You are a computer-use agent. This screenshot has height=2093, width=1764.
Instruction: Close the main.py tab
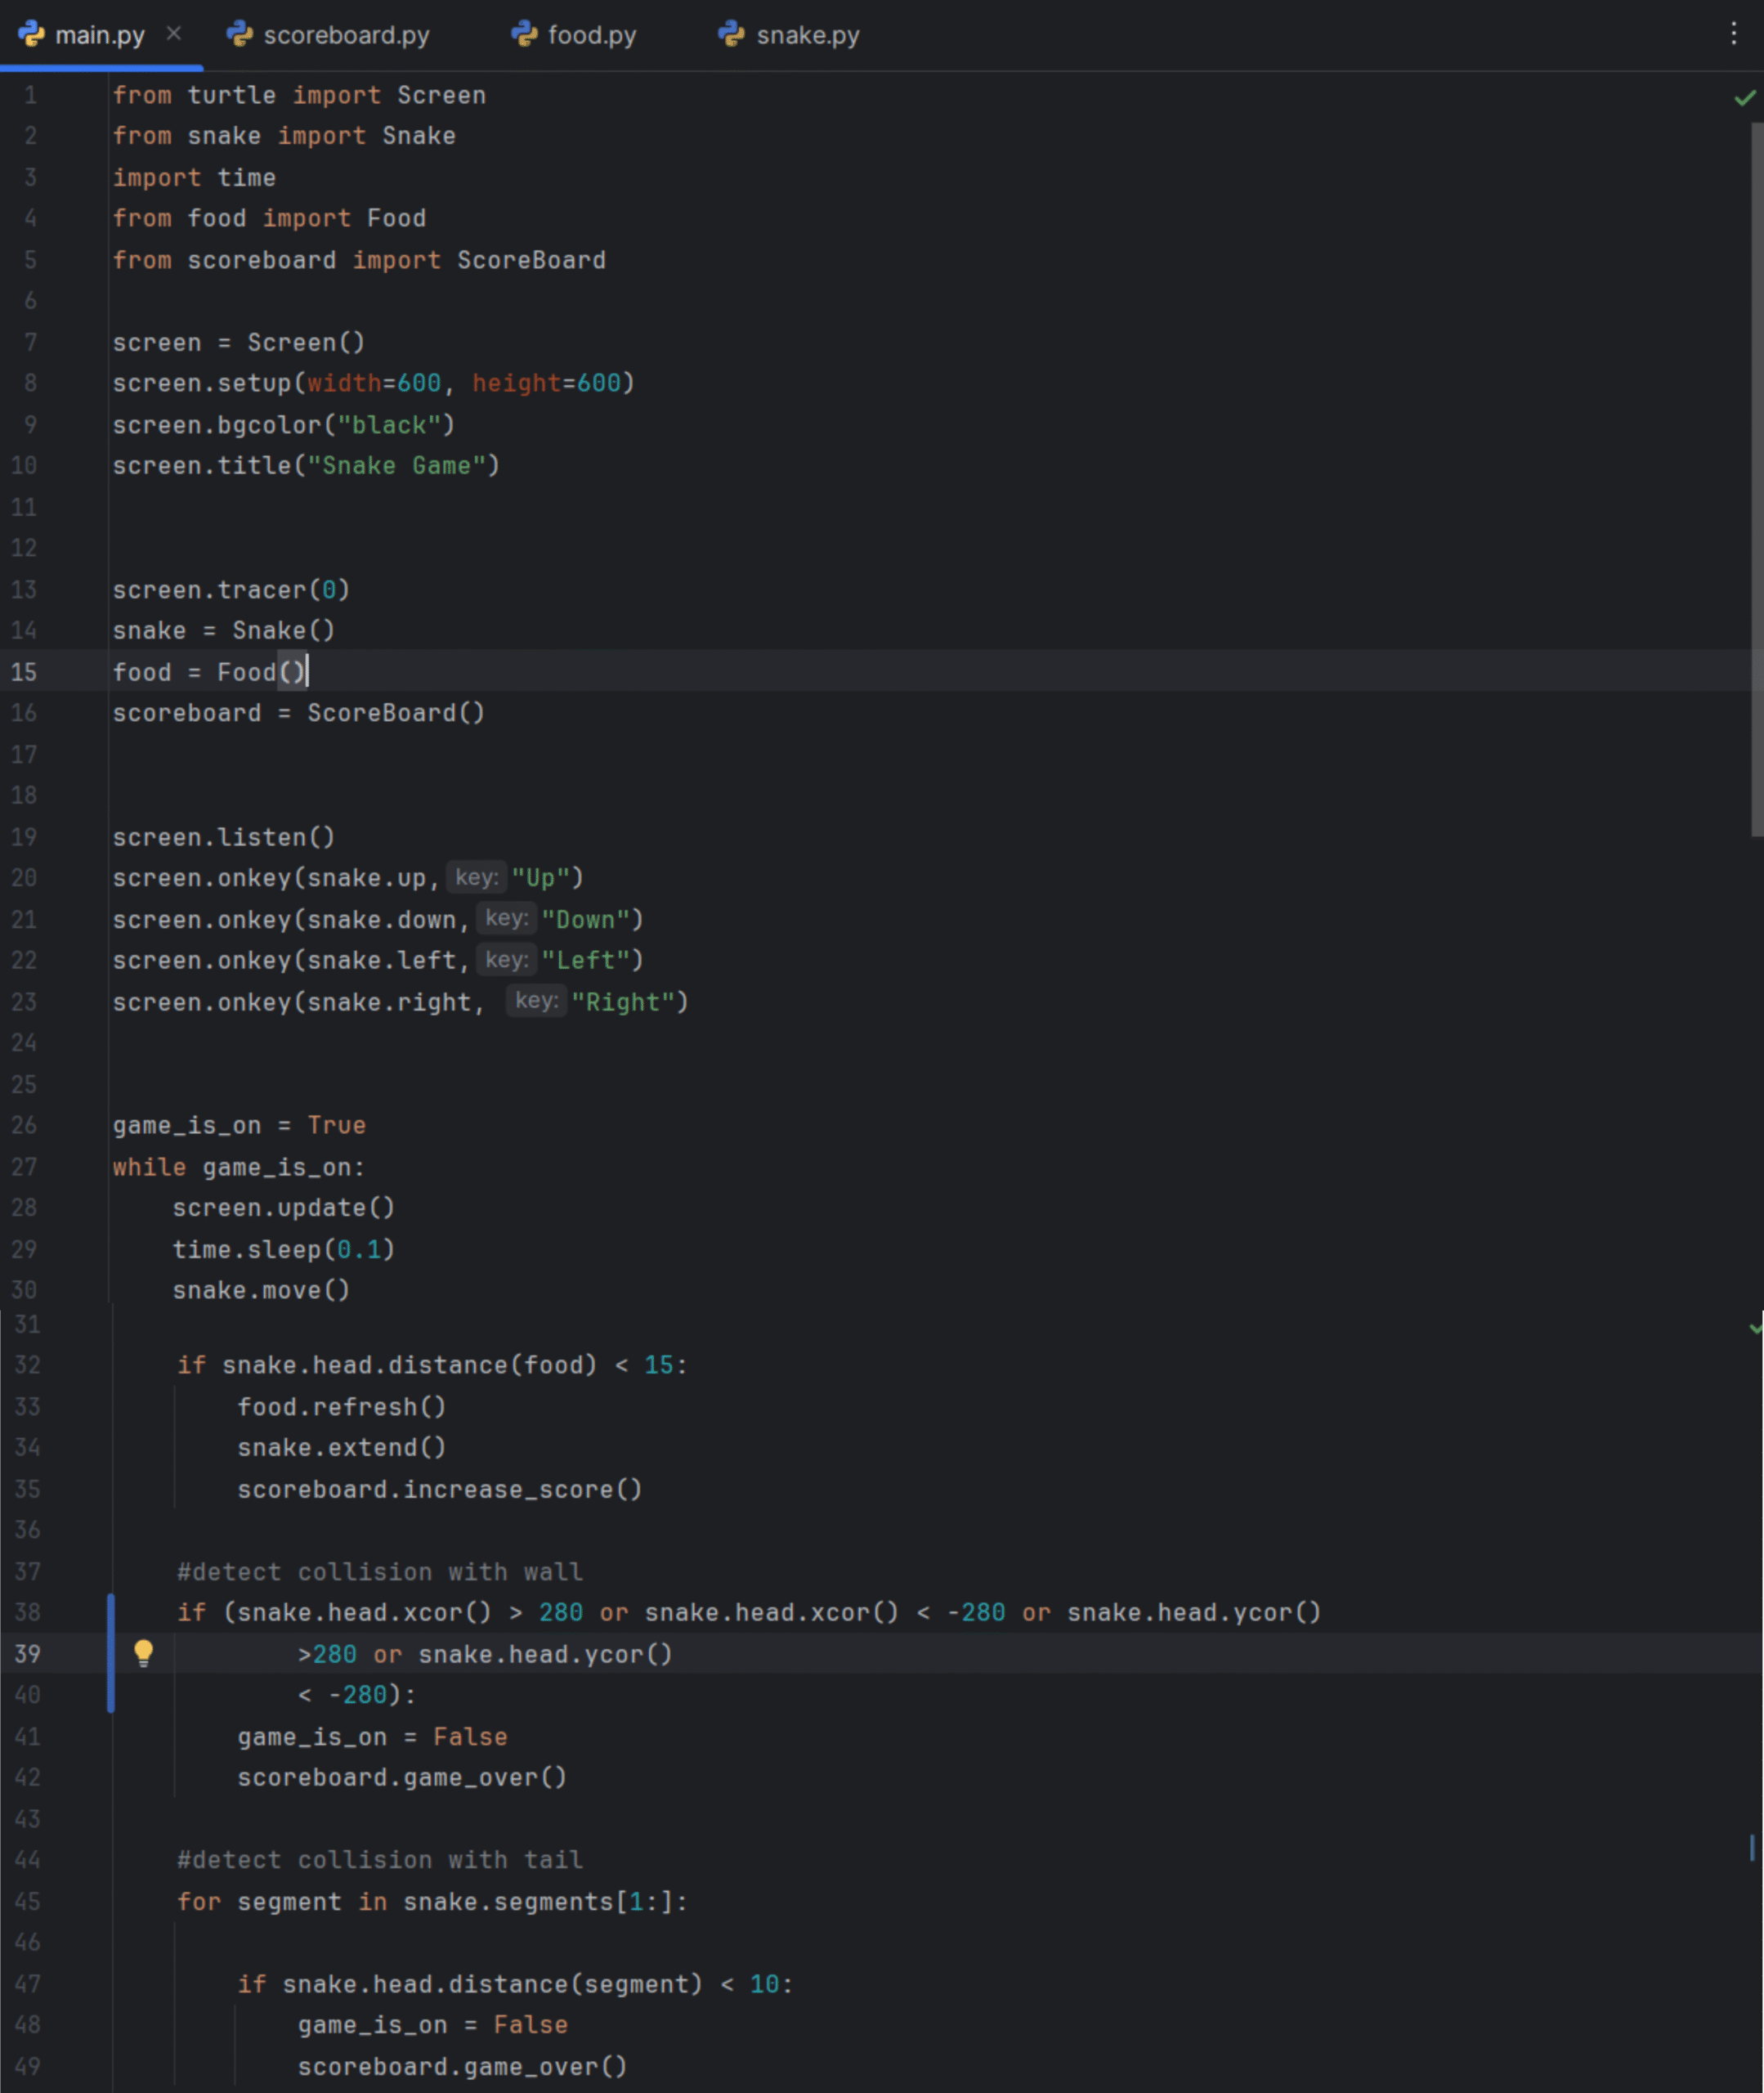click(x=174, y=34)
